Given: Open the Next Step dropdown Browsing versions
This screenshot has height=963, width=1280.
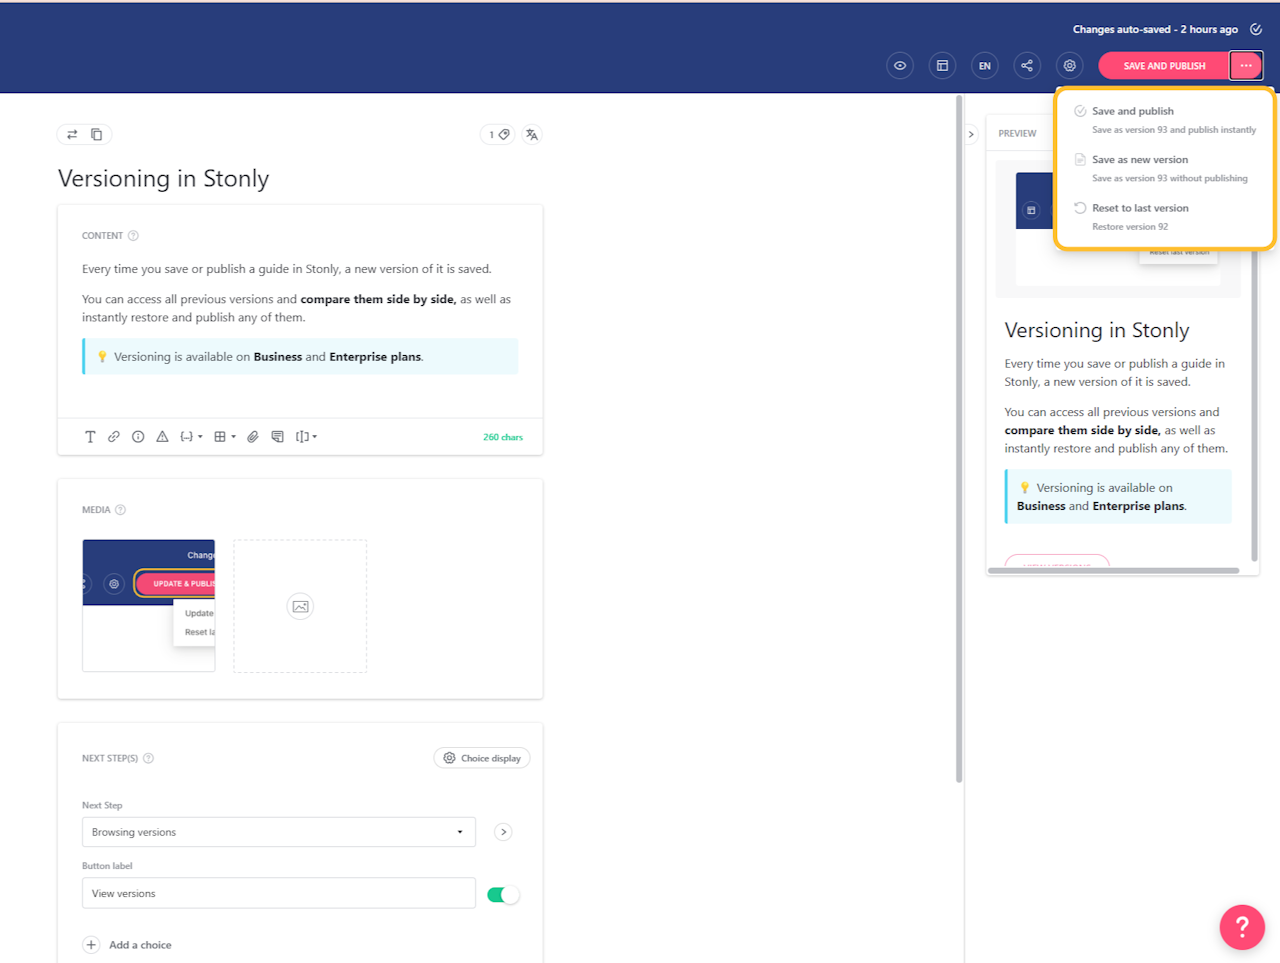Looking at the screenshot, I should (x=278, y=832).
